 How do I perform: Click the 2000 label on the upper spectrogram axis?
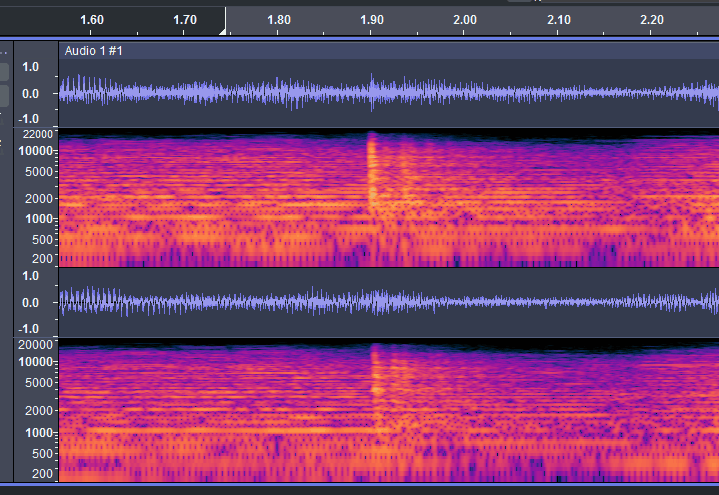click(x=39, y=199)
